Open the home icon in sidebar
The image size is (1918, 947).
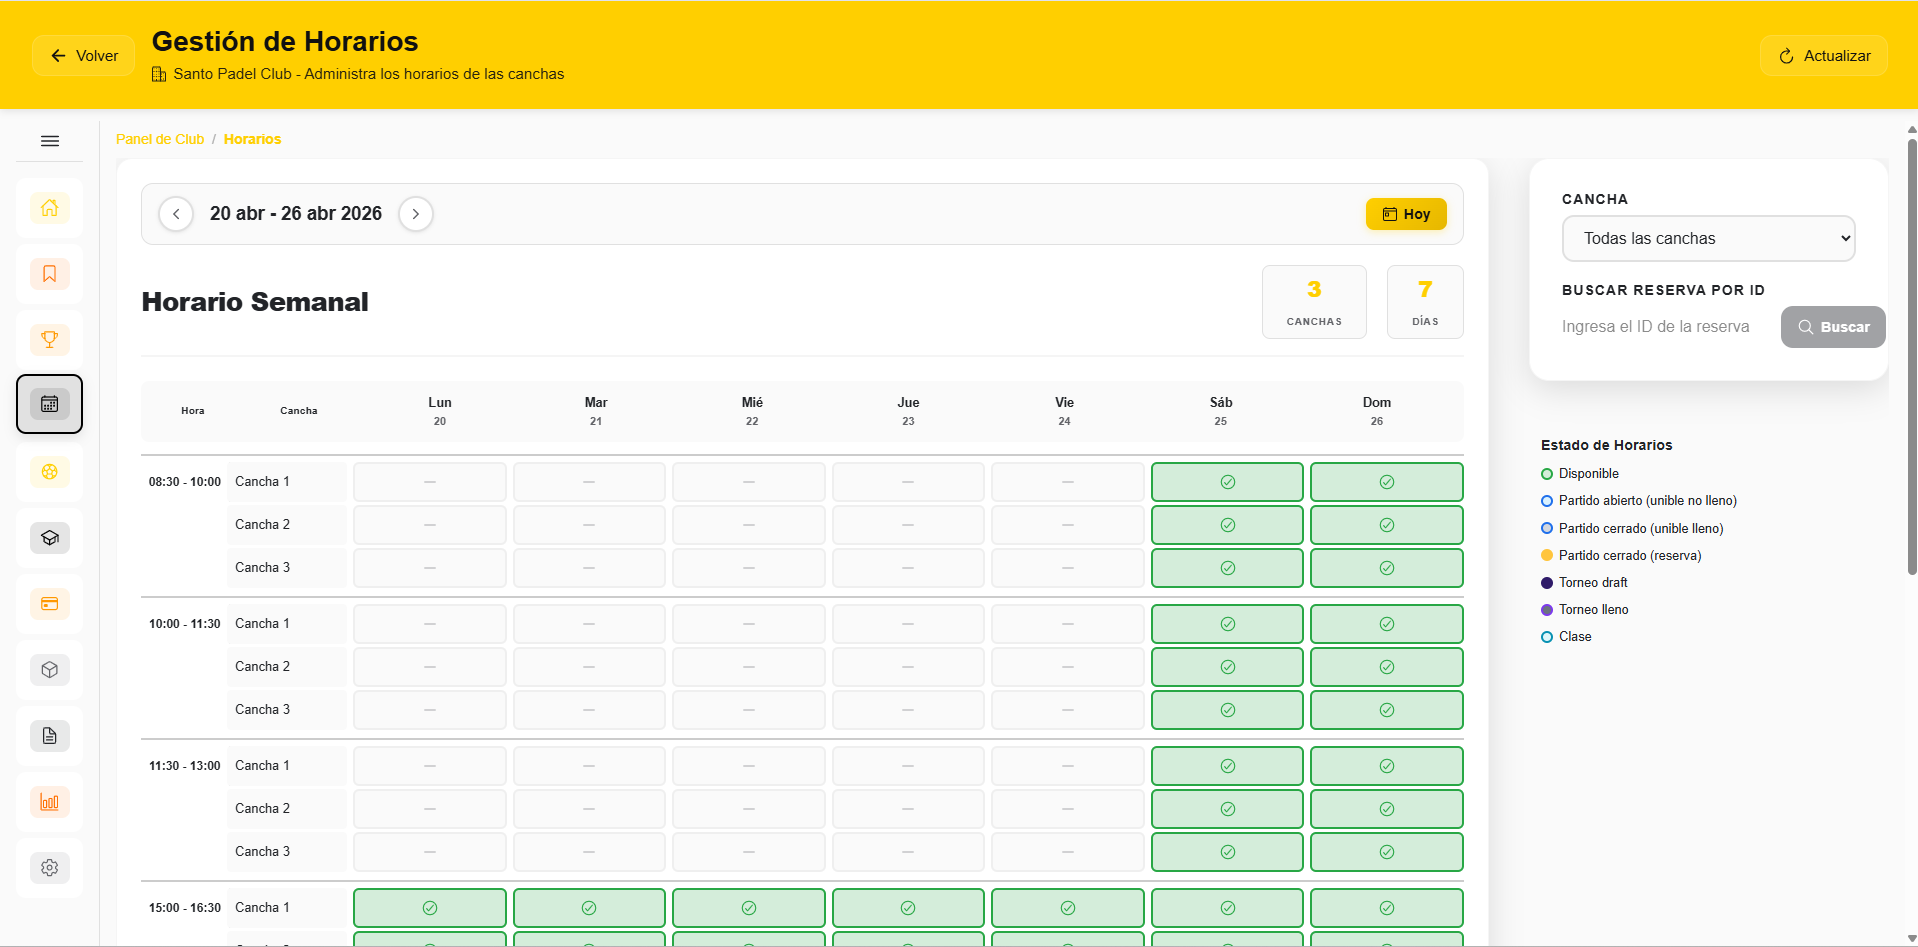[x=49, y=208]
